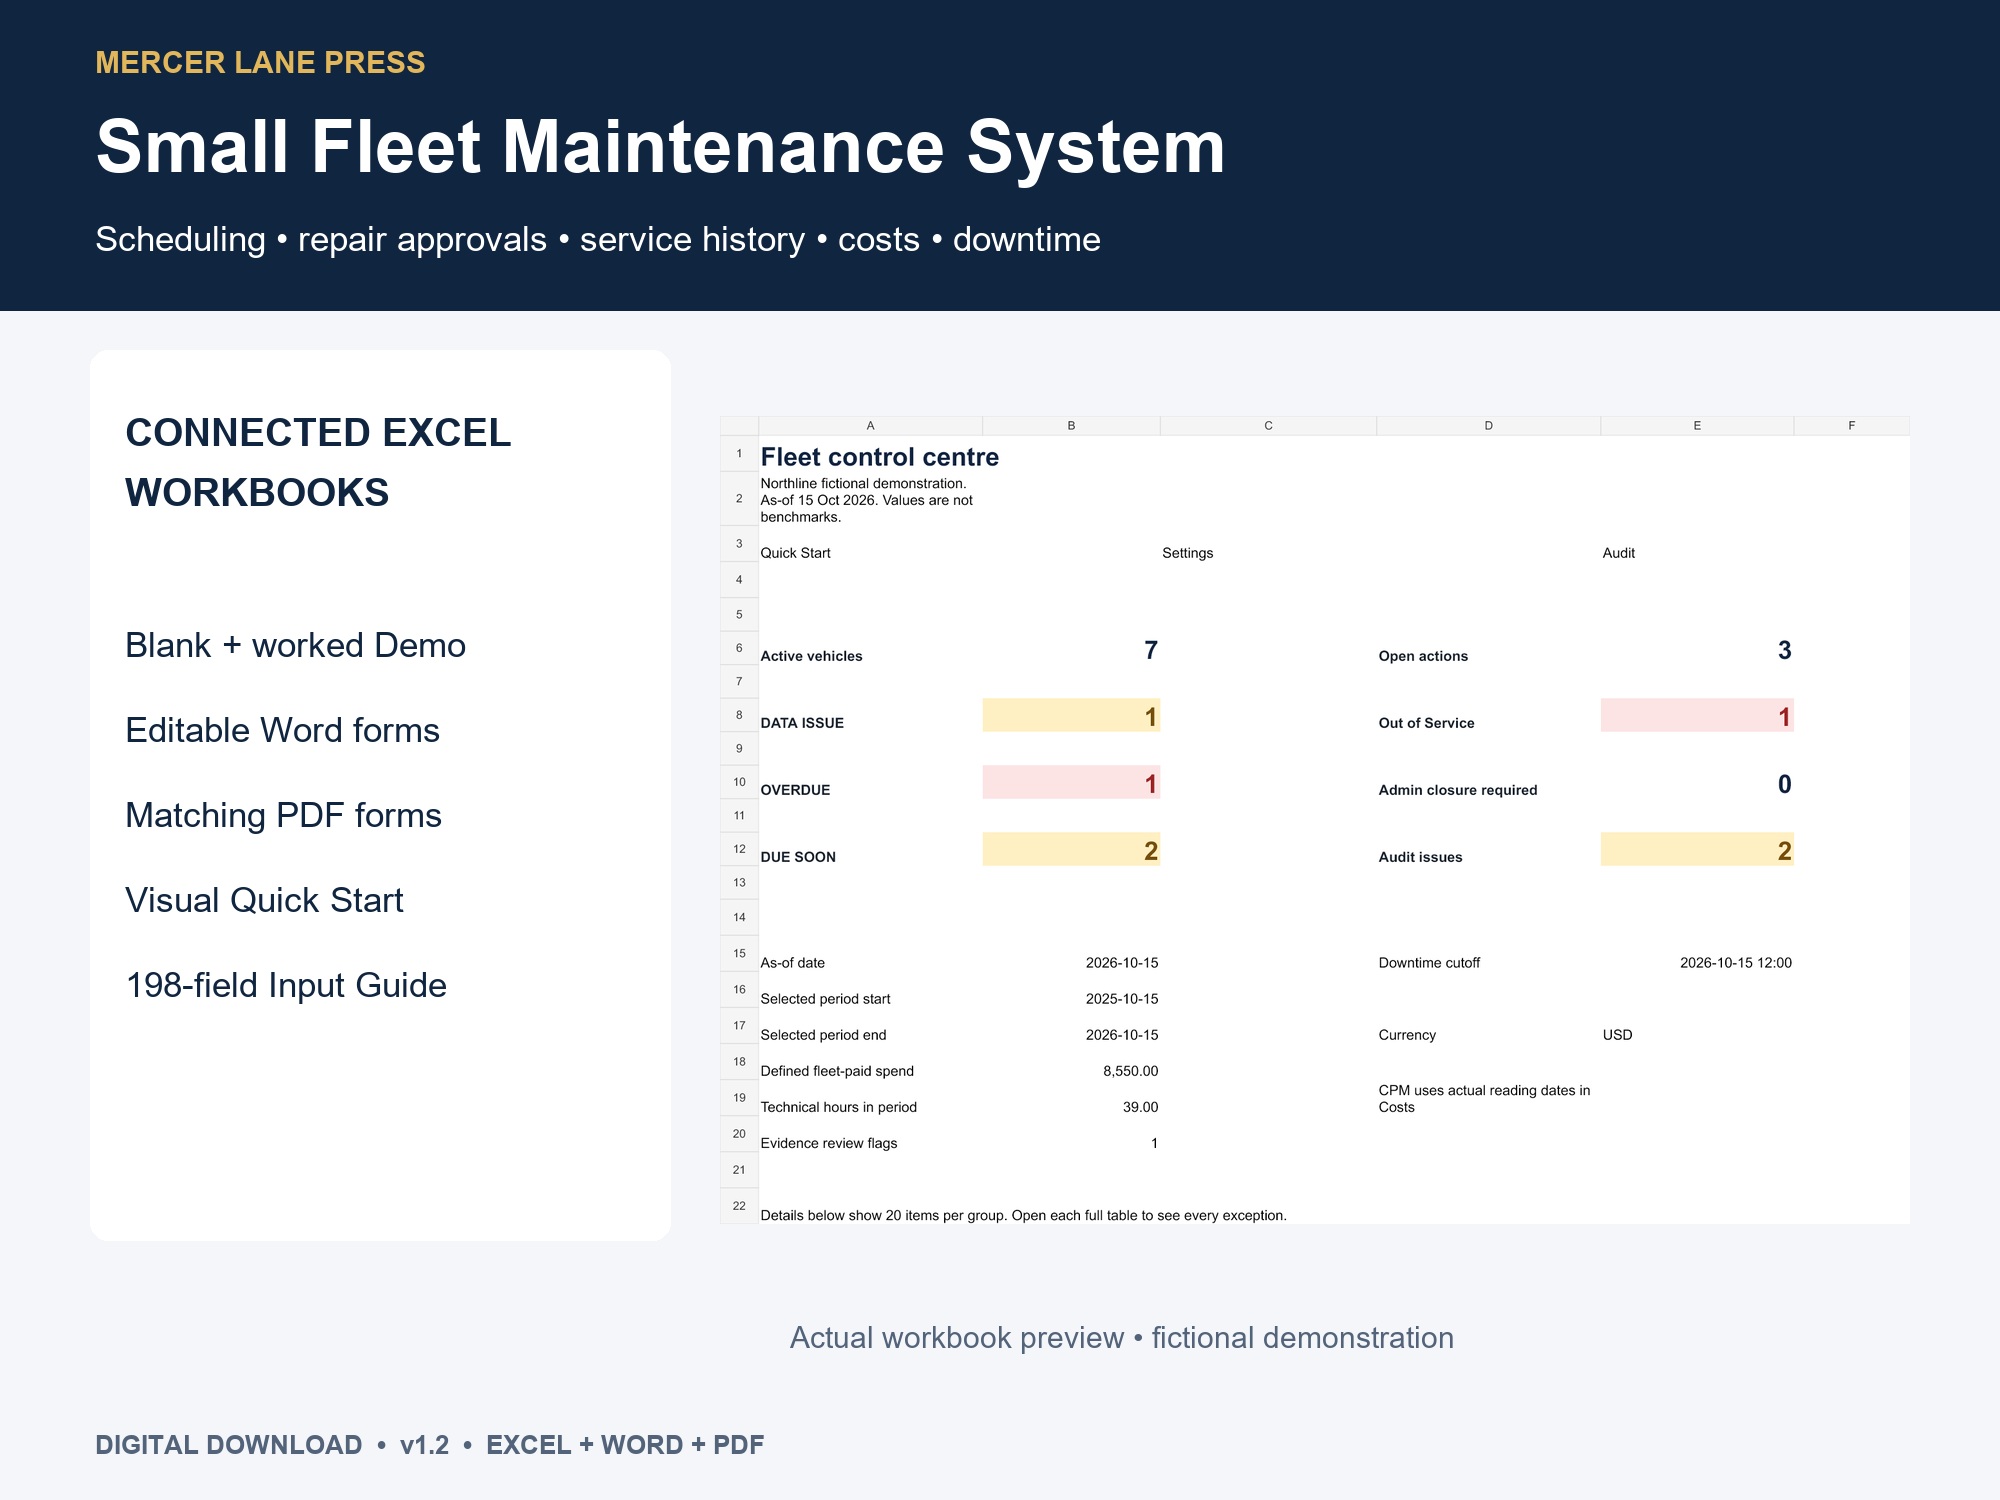This screenshot has width=2000, height=1500.
Task: Click the Defined fleet-paid spend value 8,550.00
Action: click(1130, 1071)
